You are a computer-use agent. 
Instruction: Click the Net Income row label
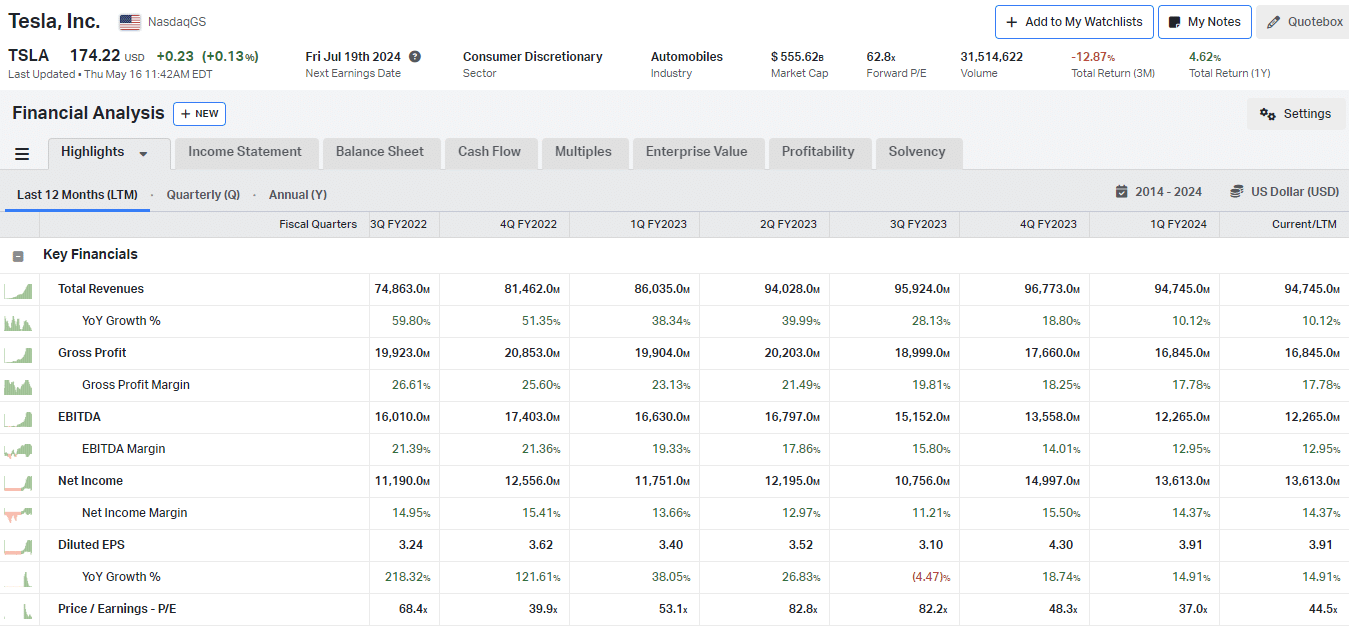pyautogui.click(x=90, y=481)
